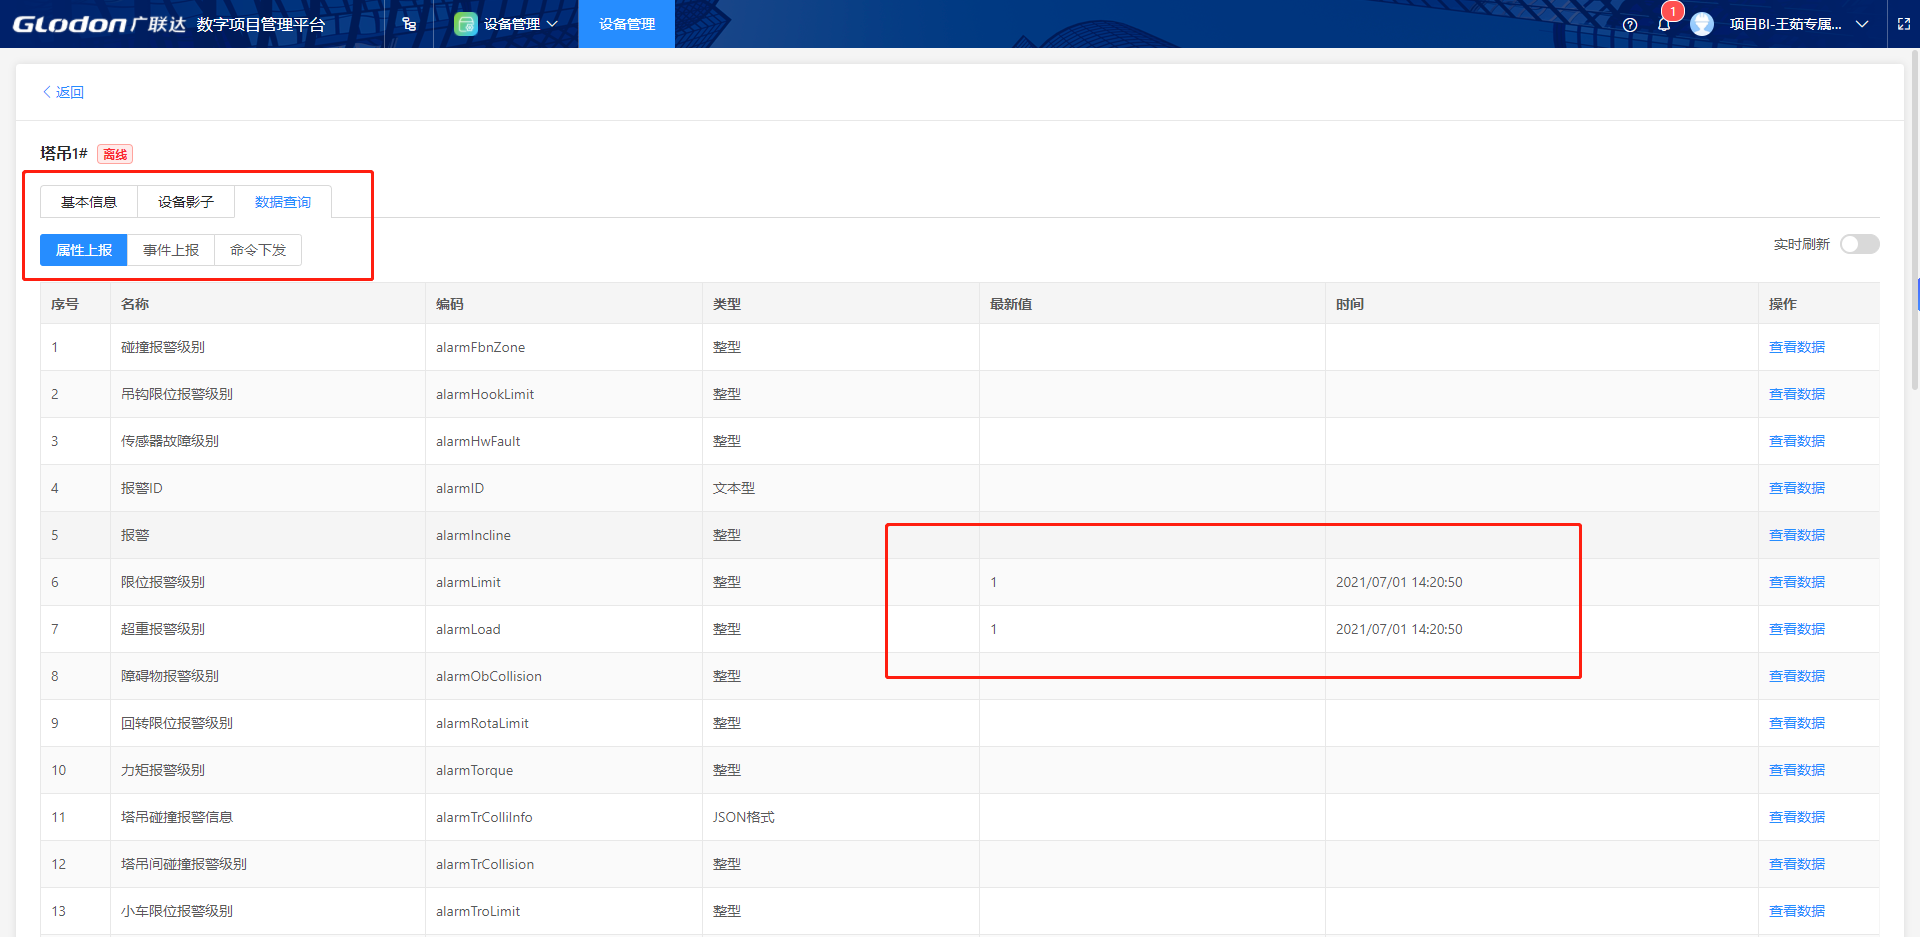Click the back arrow 返回

pos(62,92)
